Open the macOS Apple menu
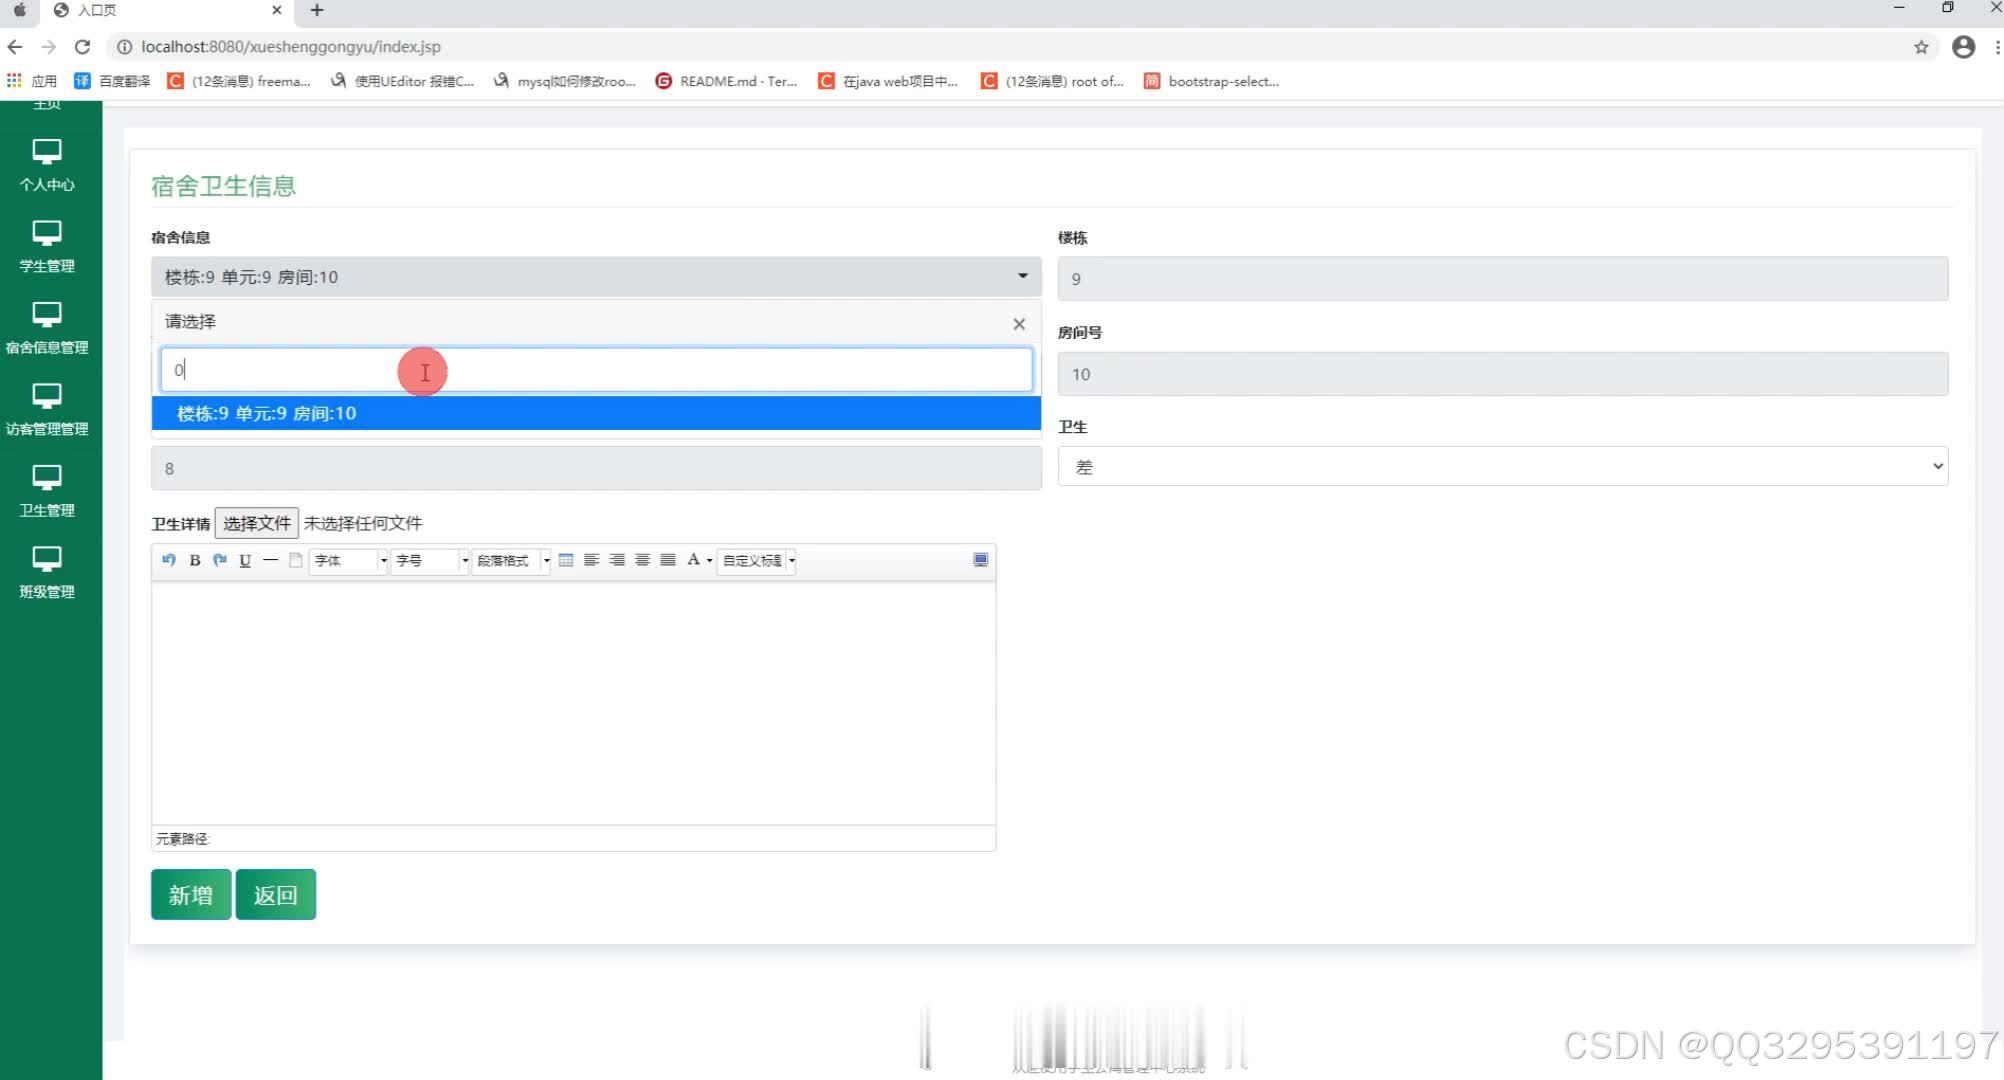Screen dimensions: 2004x1080 (x=18, y=10)
